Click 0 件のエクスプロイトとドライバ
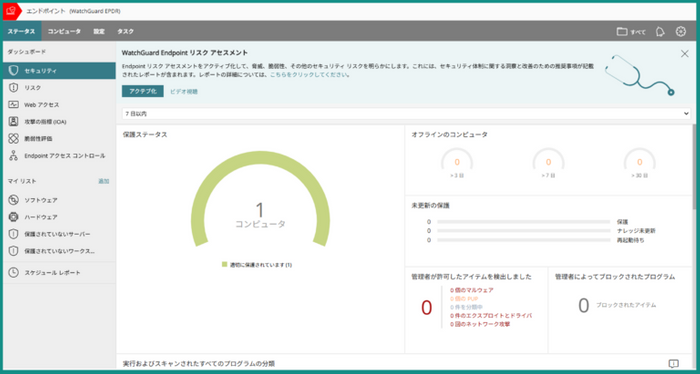Screen dimensions: 700x374 tap(491, 316)
